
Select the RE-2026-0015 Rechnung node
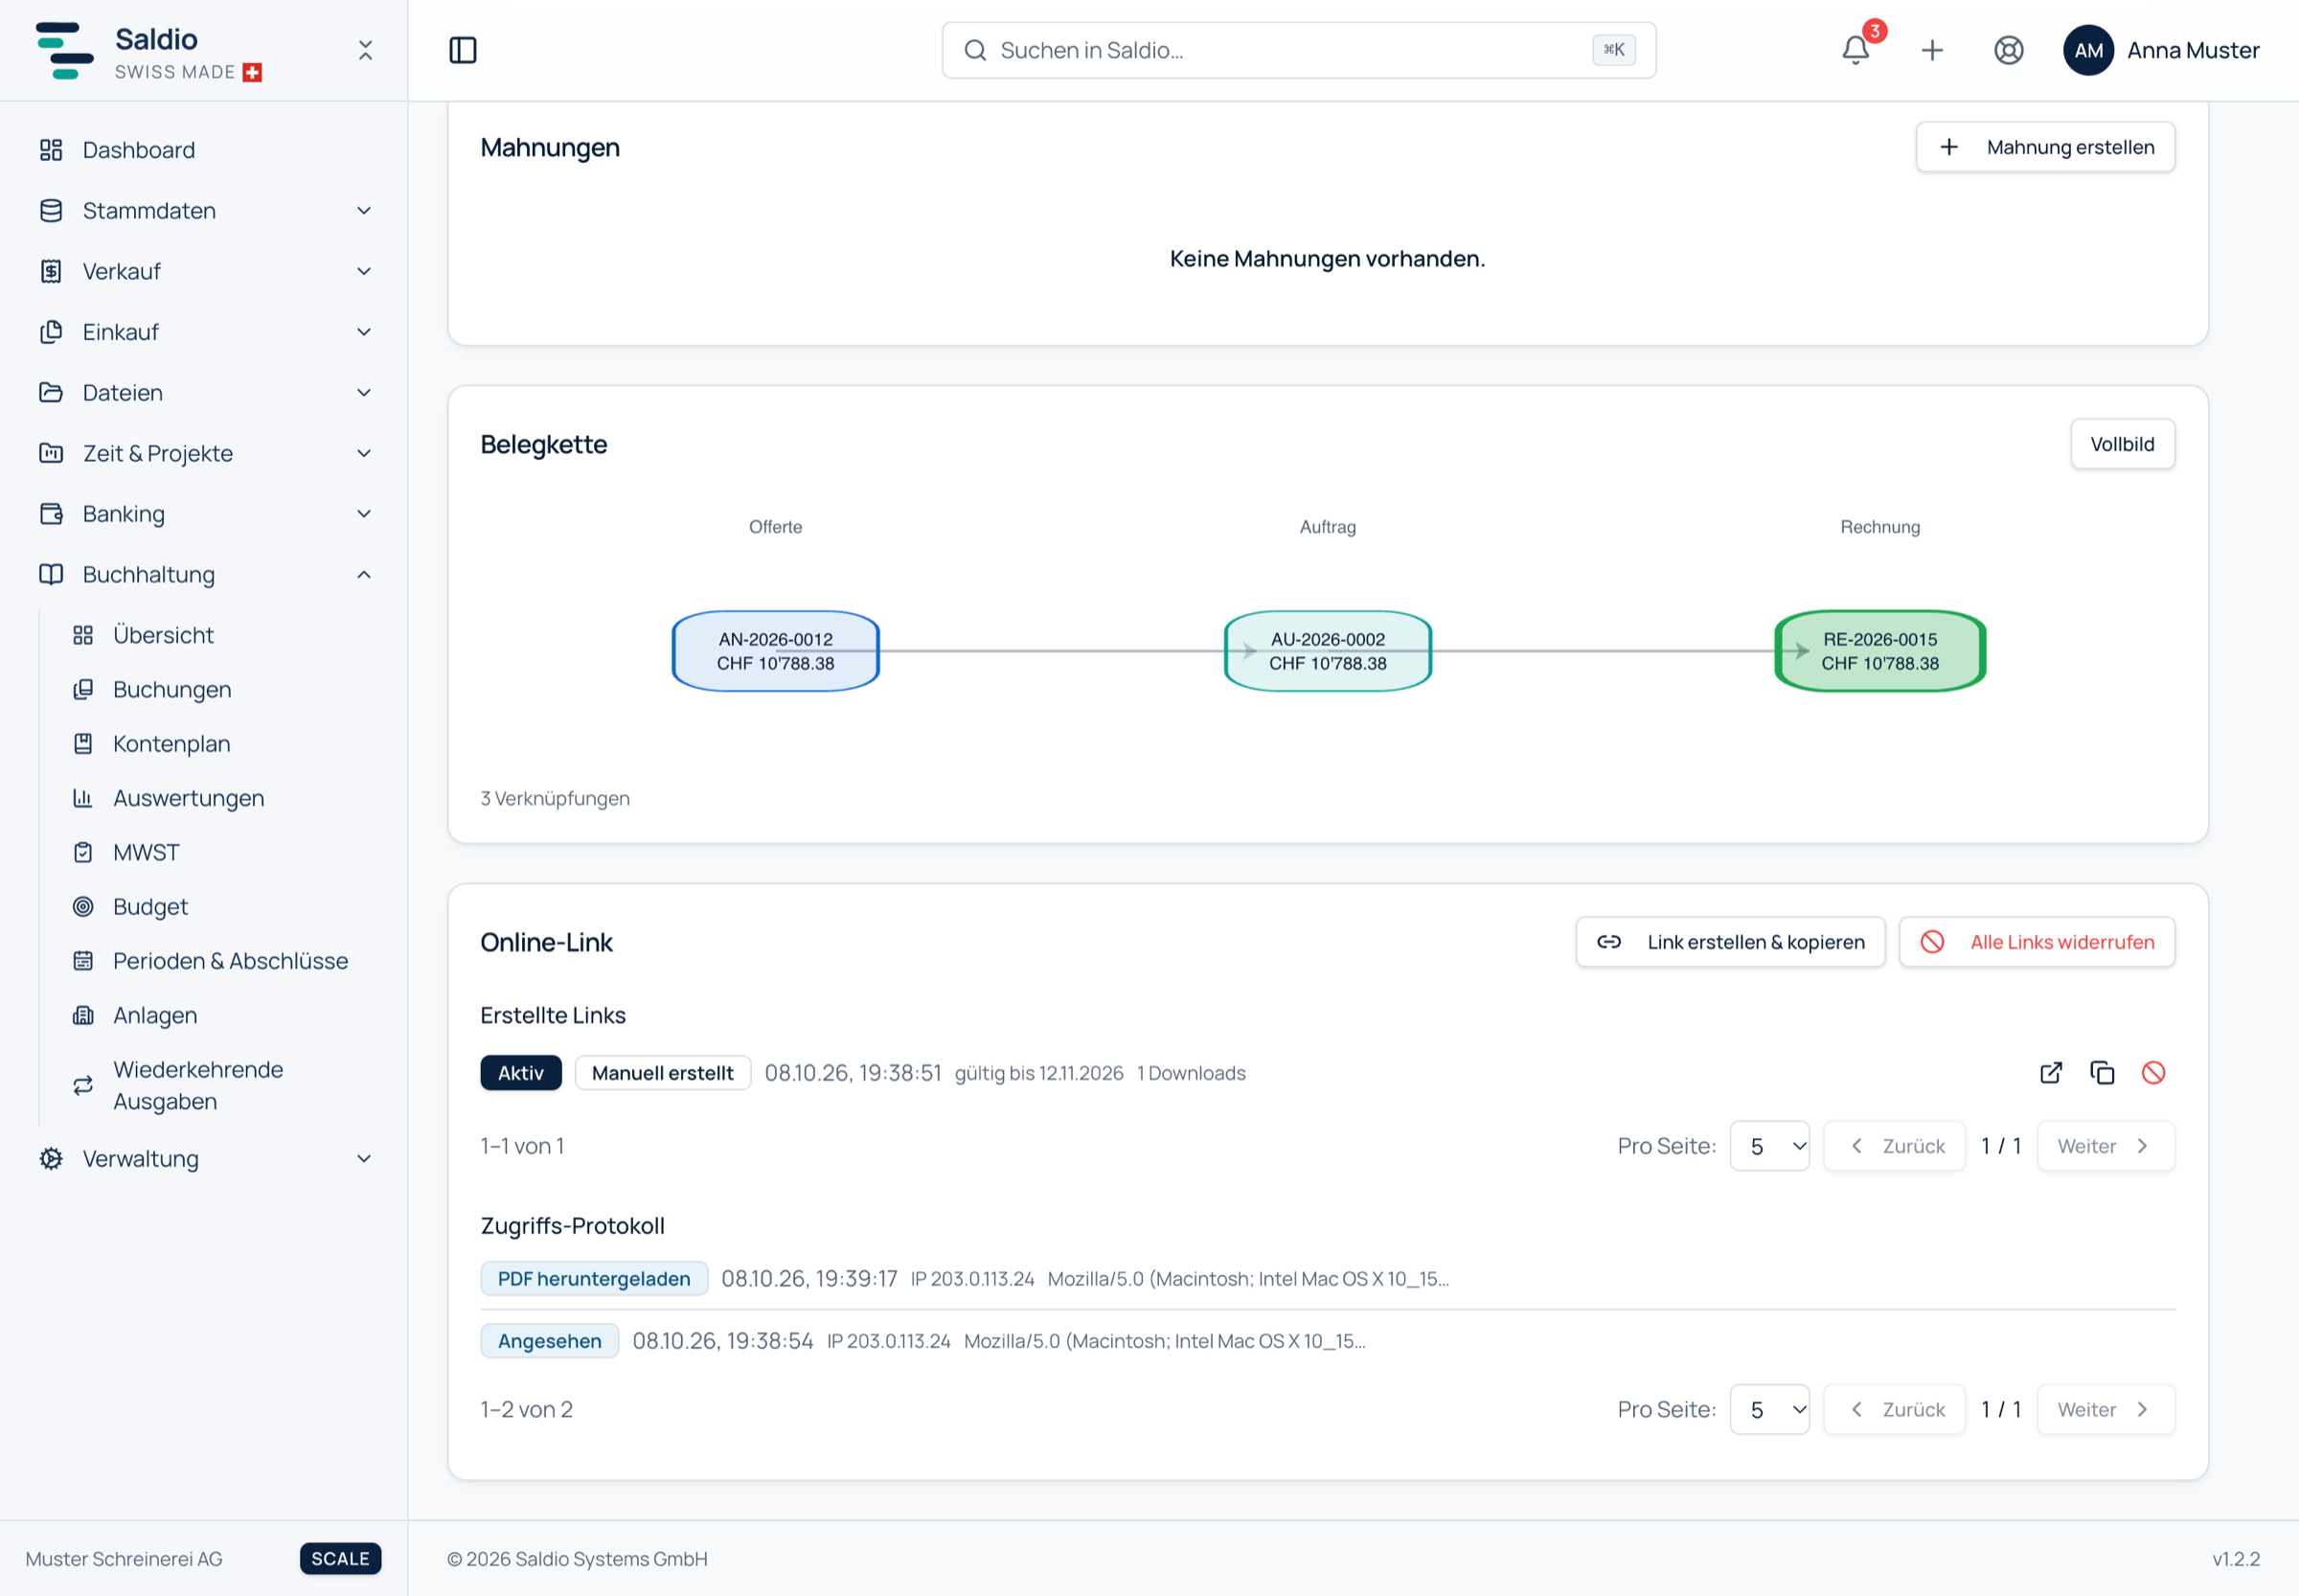pos(1879,651)
